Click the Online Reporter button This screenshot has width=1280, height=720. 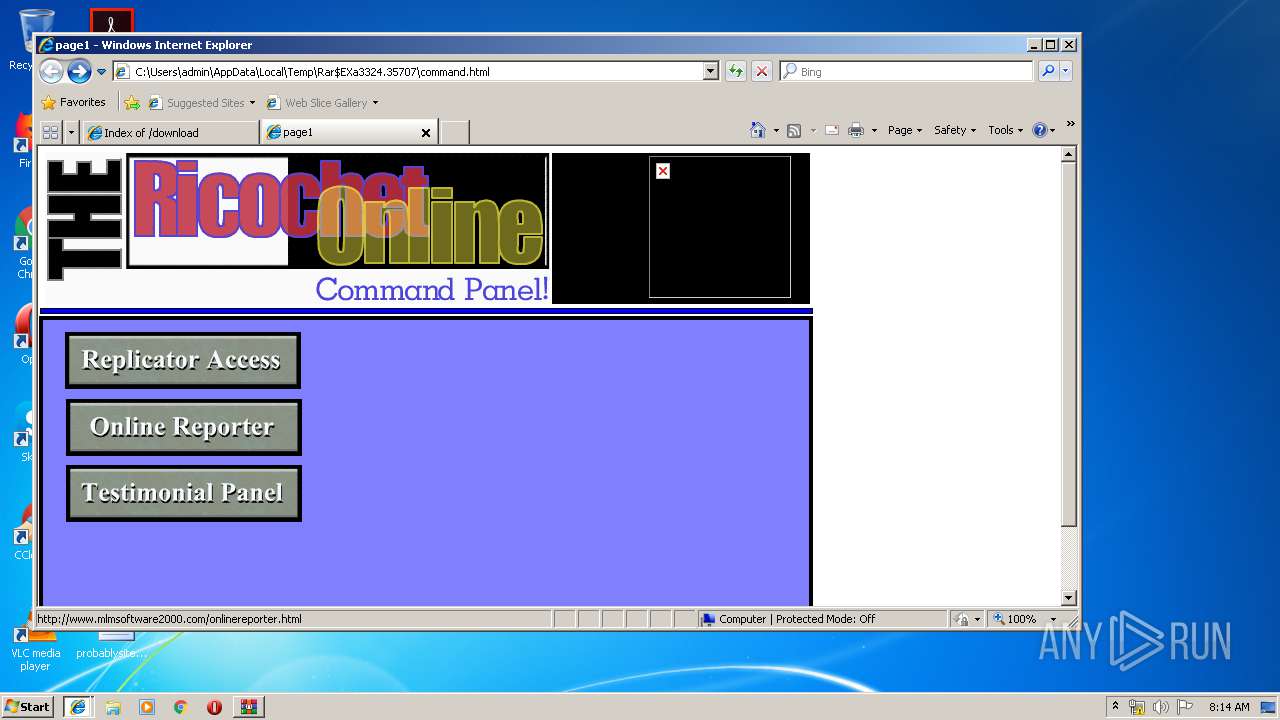click(183, 427)
